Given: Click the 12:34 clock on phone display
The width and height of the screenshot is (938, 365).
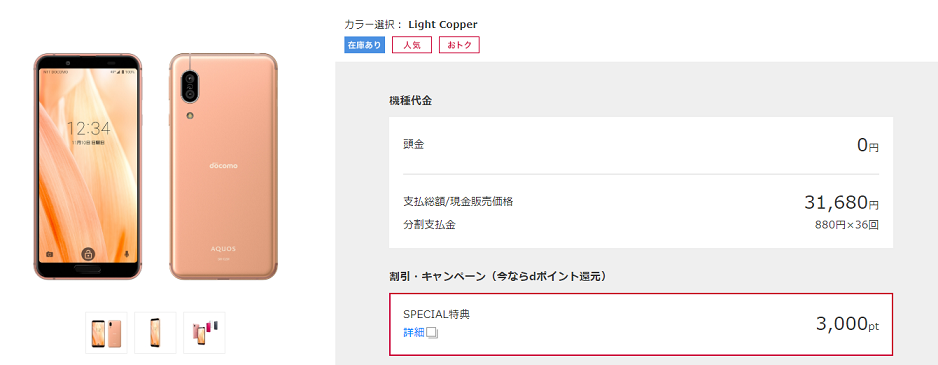Looking at the screenshot, I should (x=88, y=128).
